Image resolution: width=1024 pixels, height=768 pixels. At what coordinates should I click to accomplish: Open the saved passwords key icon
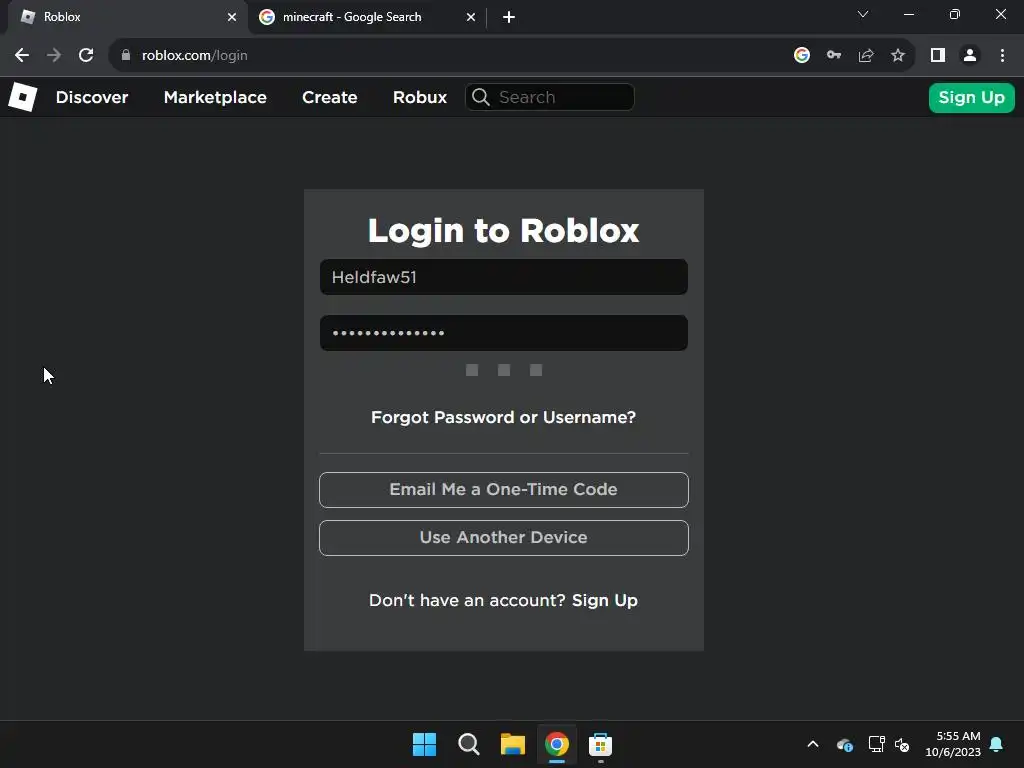tap(834, 56)
